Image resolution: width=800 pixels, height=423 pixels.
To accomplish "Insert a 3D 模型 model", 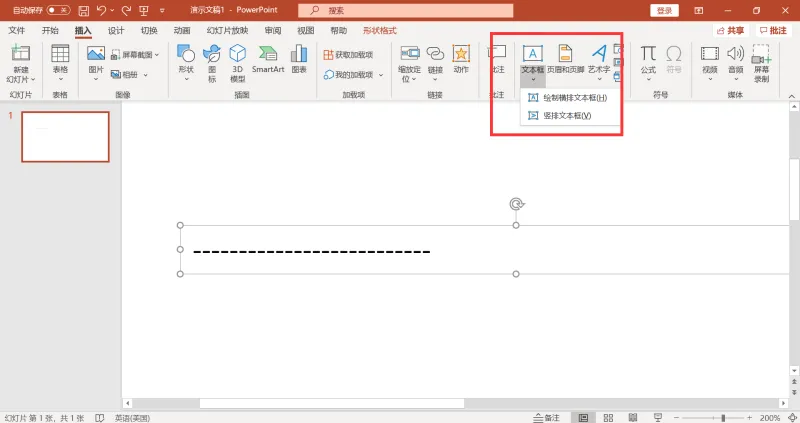I will (x=237, y=63).
